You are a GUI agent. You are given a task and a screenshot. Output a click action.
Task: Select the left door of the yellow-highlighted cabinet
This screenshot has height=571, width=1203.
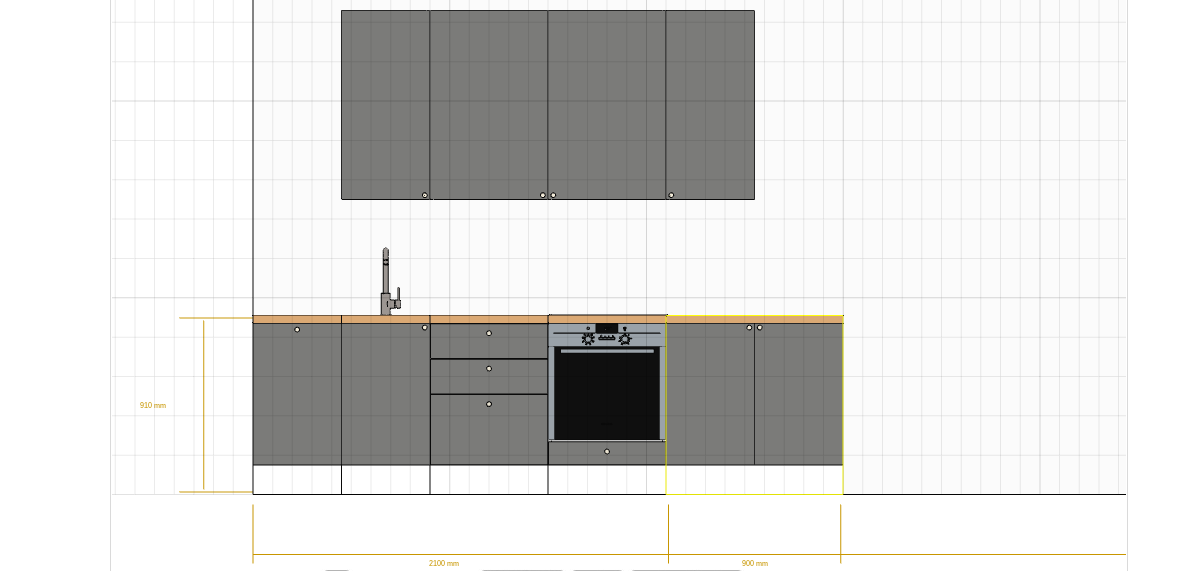(x=711, y=394)
